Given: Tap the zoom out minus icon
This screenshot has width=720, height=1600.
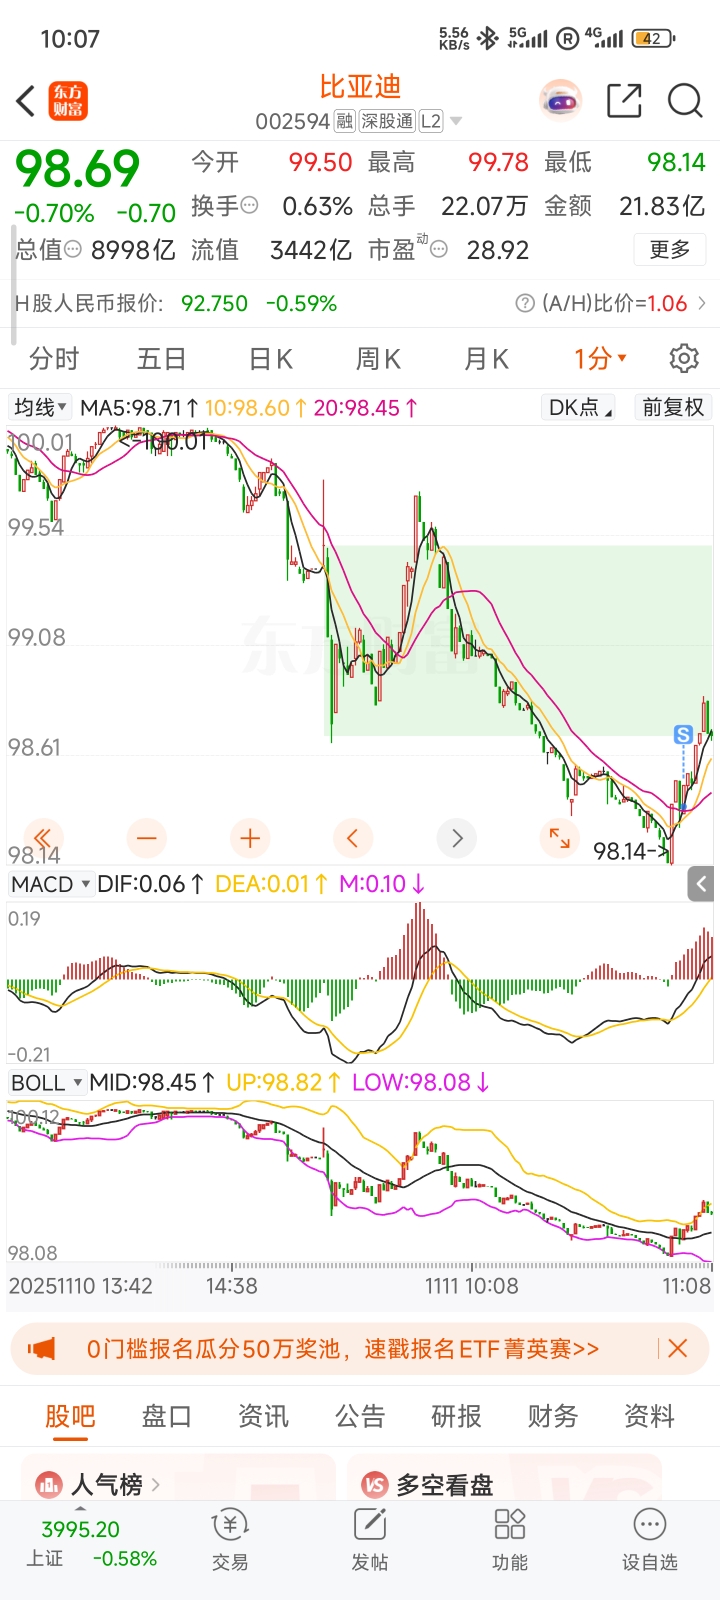Looking at the screenshot, I should click(x=147, y=838).
